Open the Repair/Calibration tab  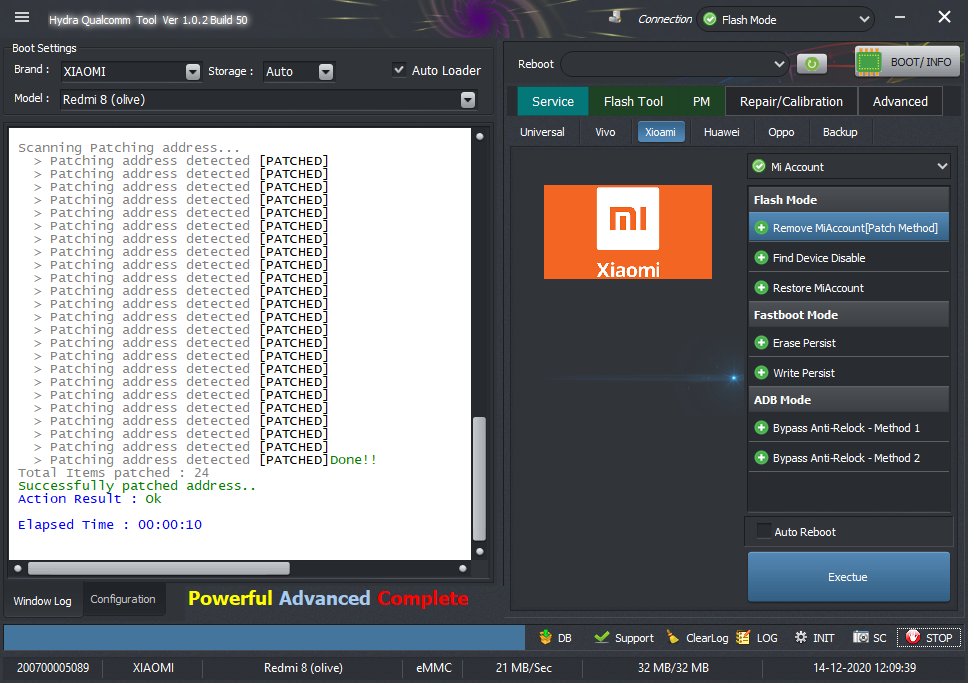click(791, 101)
